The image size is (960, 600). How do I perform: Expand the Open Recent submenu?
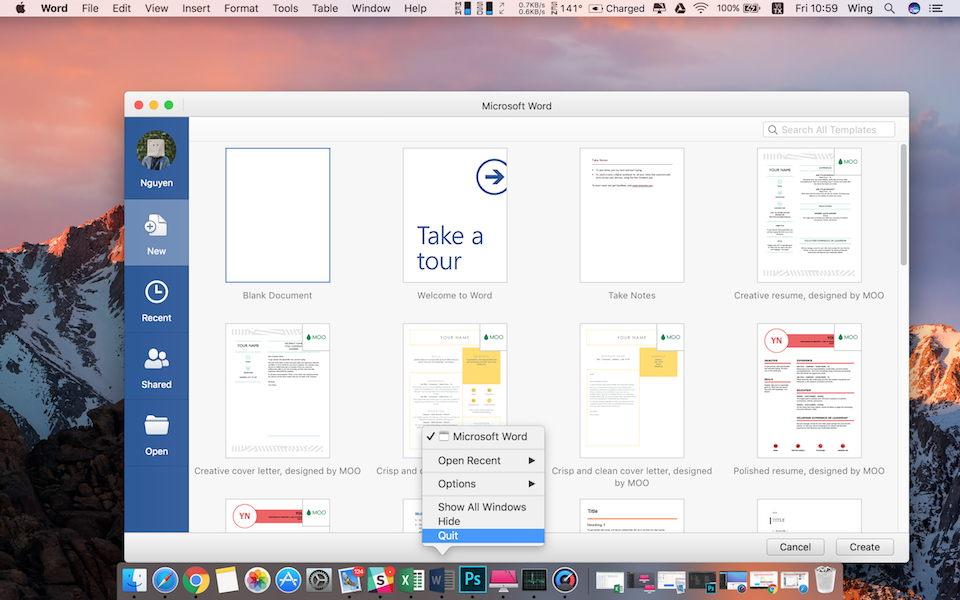click(483, 460)
